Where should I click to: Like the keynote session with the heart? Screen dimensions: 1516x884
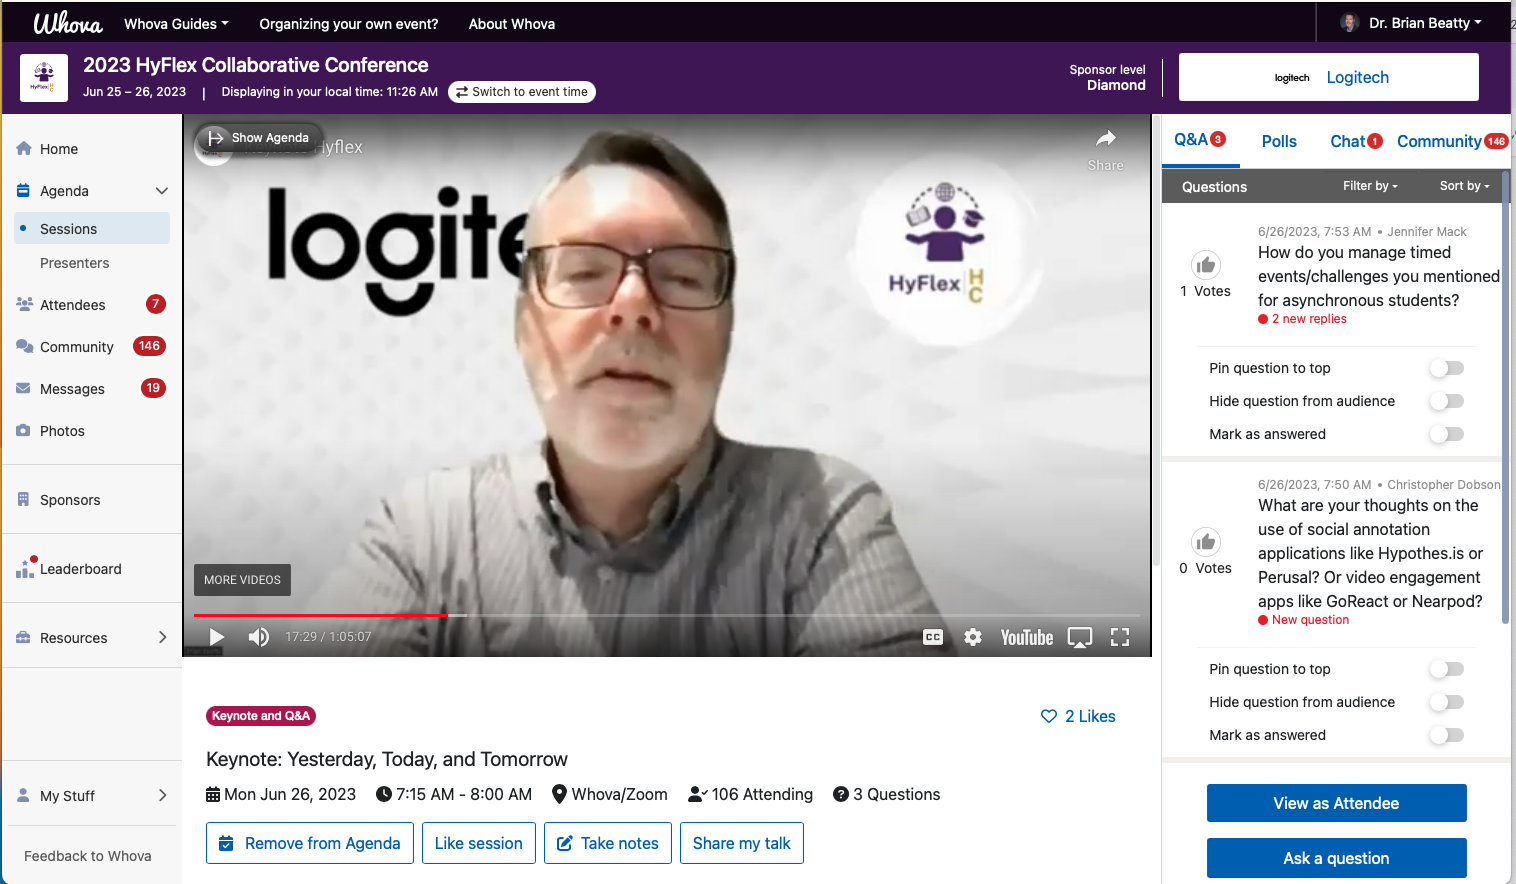click(1048, 716)
